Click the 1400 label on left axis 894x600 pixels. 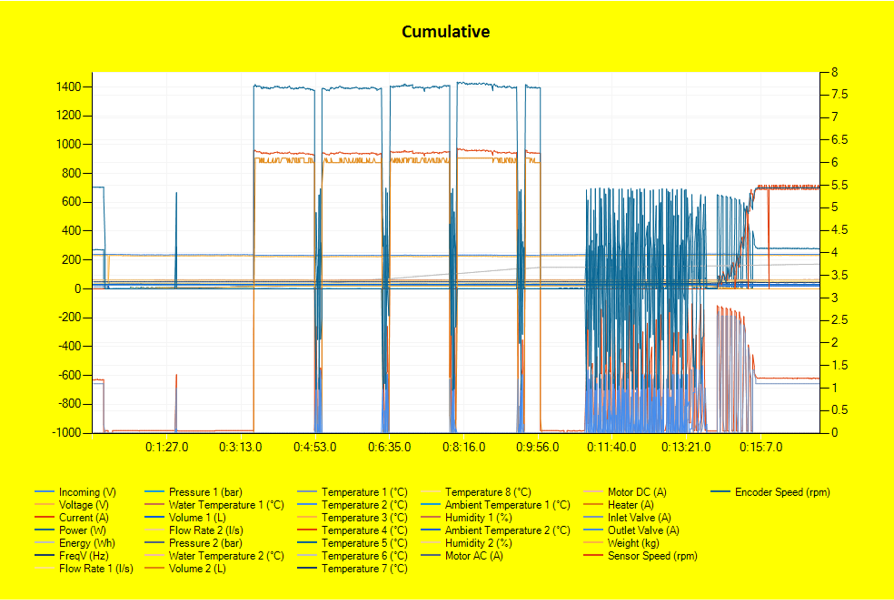click(70, 87)
